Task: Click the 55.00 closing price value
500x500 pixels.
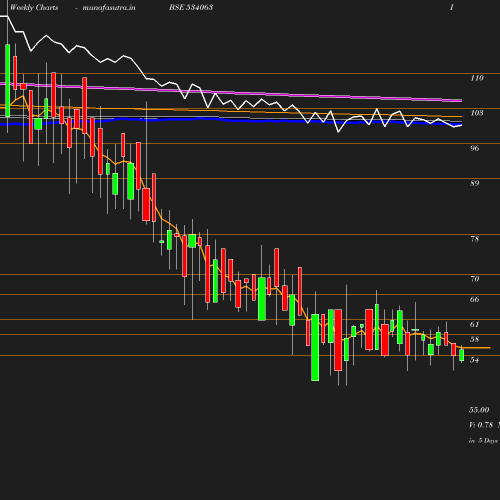Action: click(479, 410)
